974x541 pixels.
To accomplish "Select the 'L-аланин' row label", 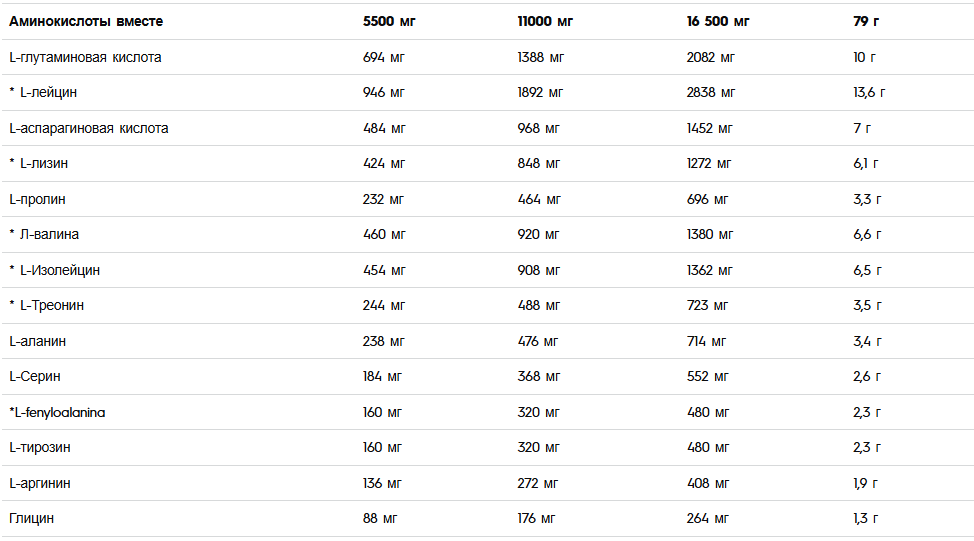I will coord(37,341).
